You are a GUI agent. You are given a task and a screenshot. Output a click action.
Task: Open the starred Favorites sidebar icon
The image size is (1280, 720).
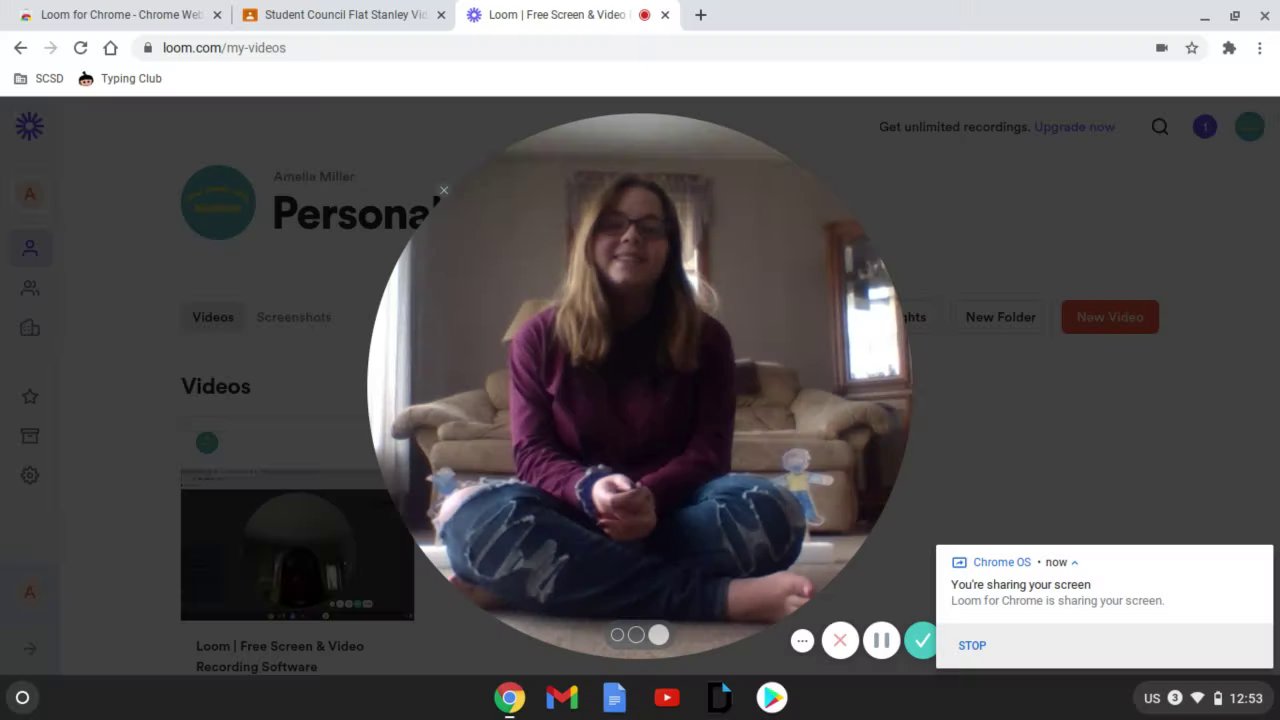click(x=30, y=397)
